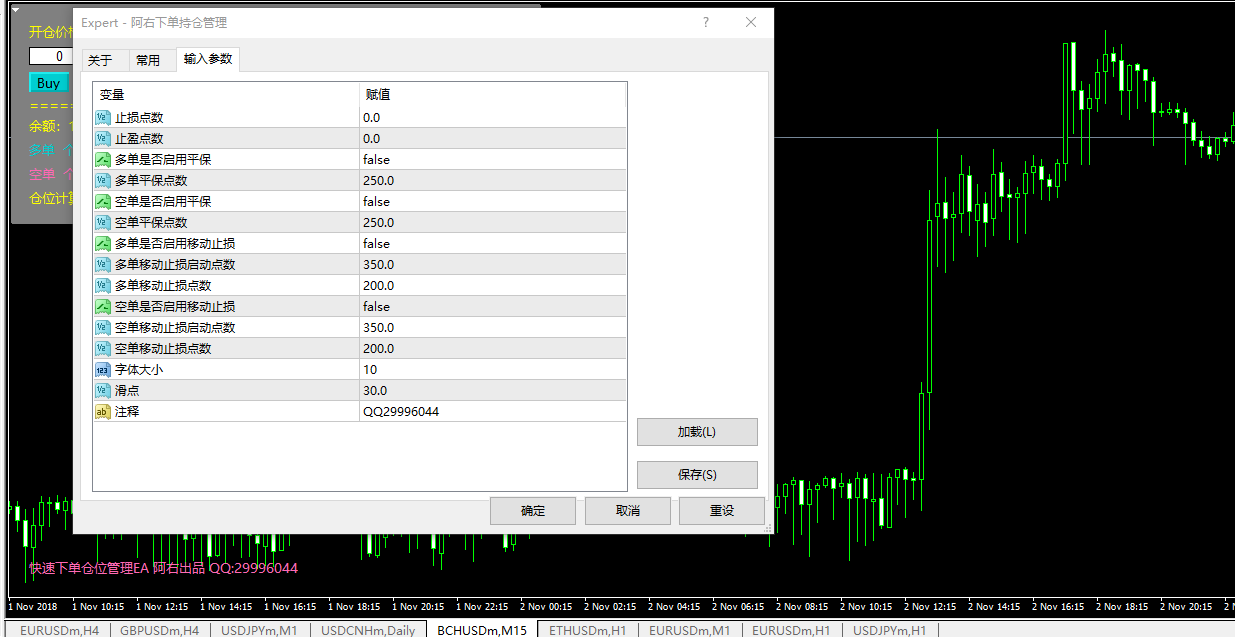The width and height of the screenshot is (1235, 637).
Task: Click the 加载(L) button
Action: point(696,432)
